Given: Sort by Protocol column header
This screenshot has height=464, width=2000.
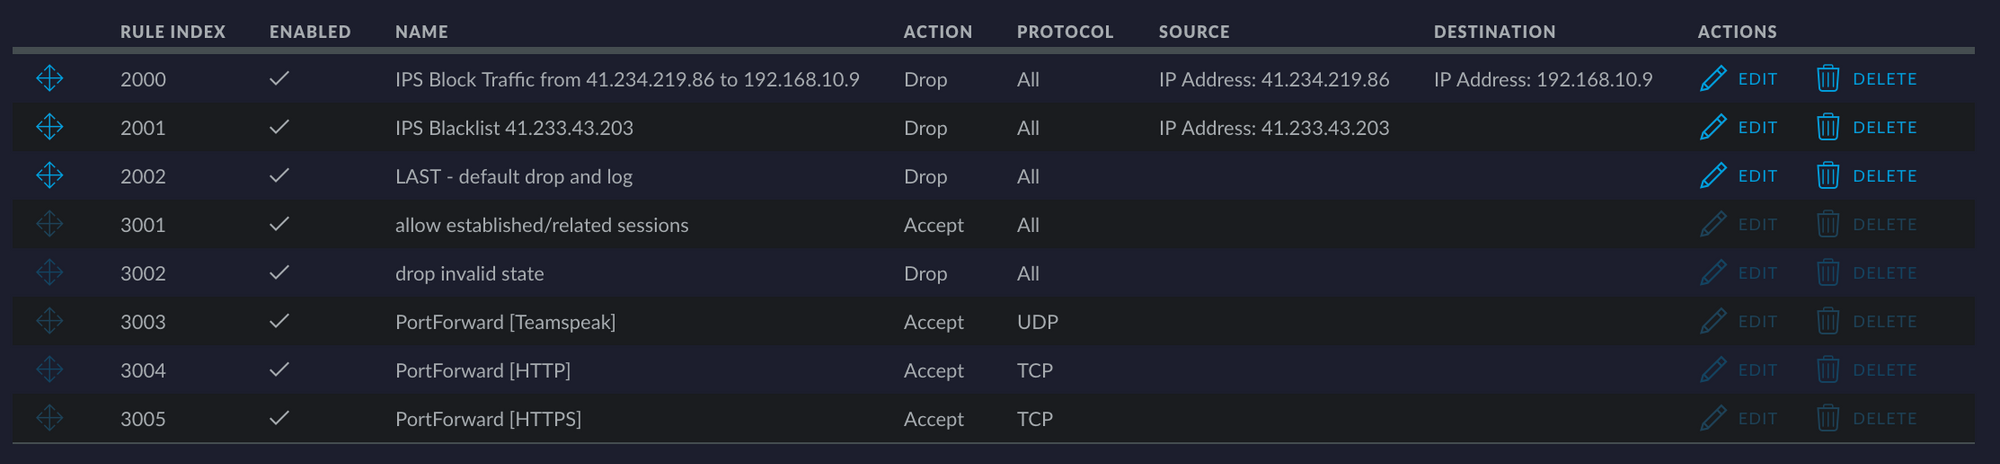Looking at the screenshot, I should [x=1065, y=32].
